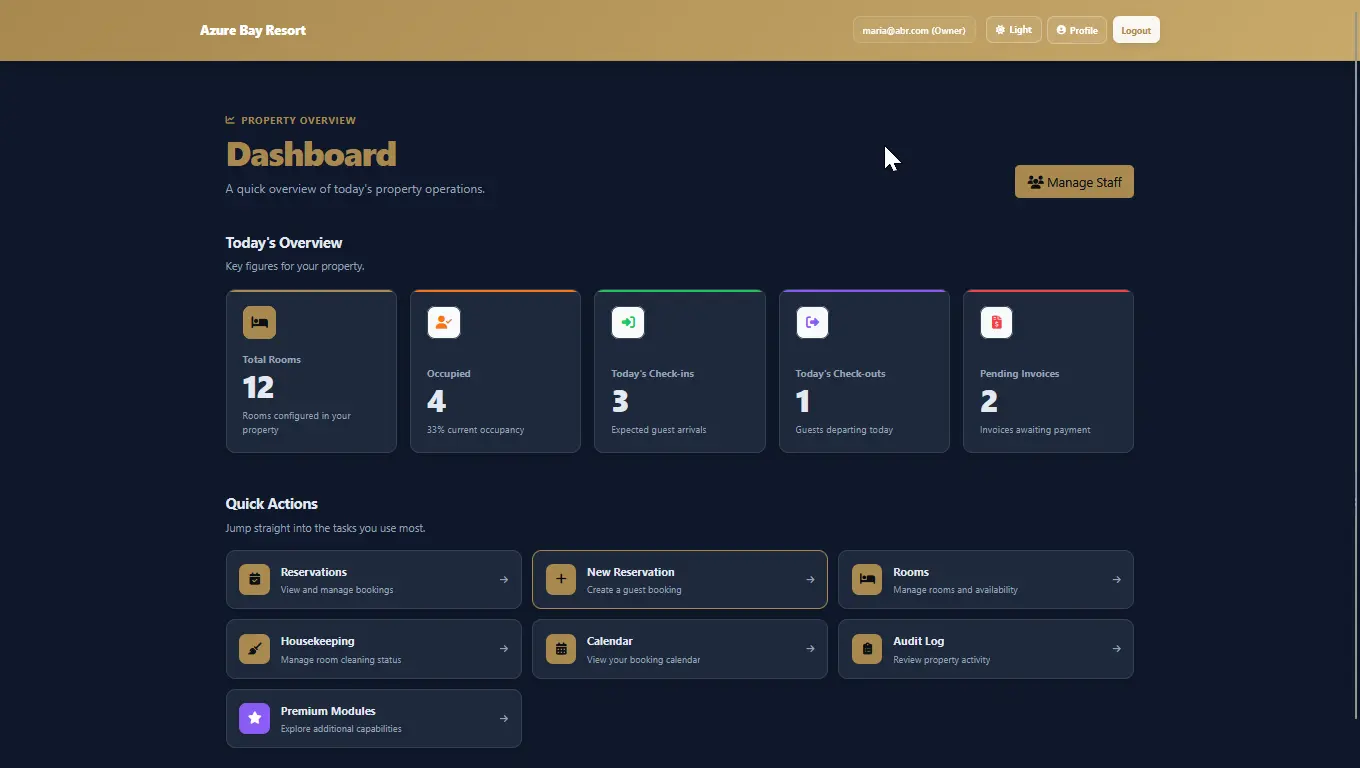Click the Pending Invoices document icon
Viewport: 1360px width, 768px height.
pos(996,322)
